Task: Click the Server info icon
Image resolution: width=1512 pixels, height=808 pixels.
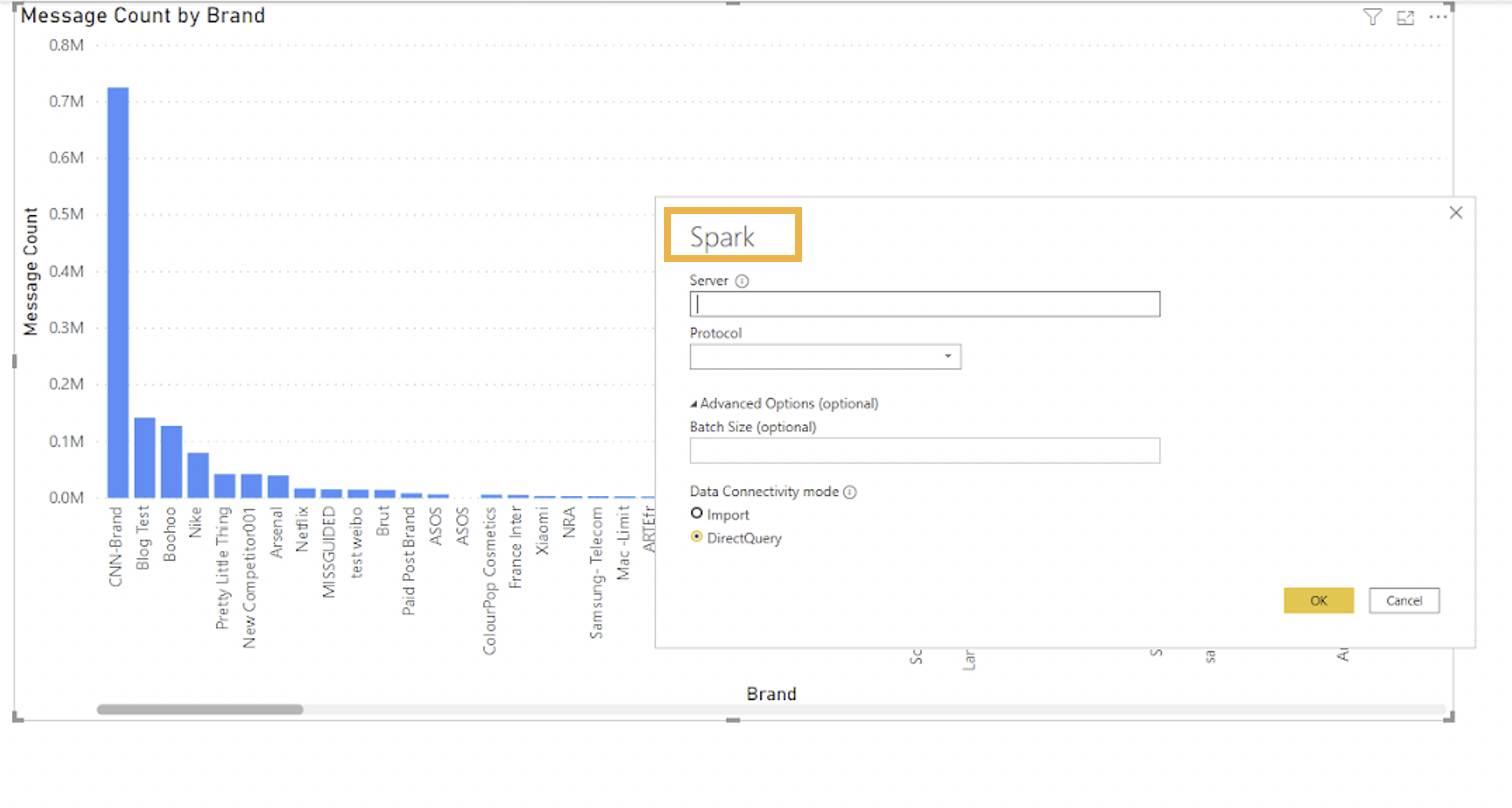Action: 741,282
